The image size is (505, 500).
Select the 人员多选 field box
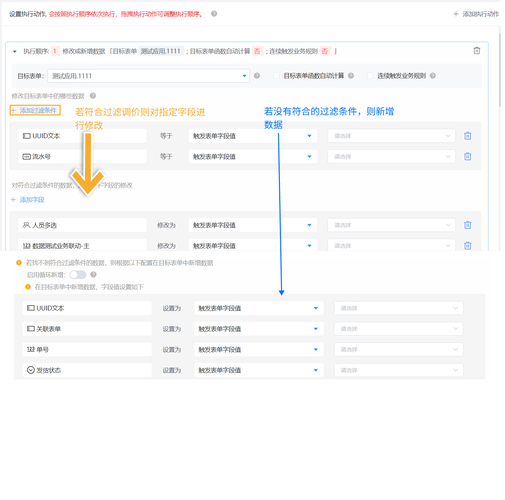pos(82,225)
